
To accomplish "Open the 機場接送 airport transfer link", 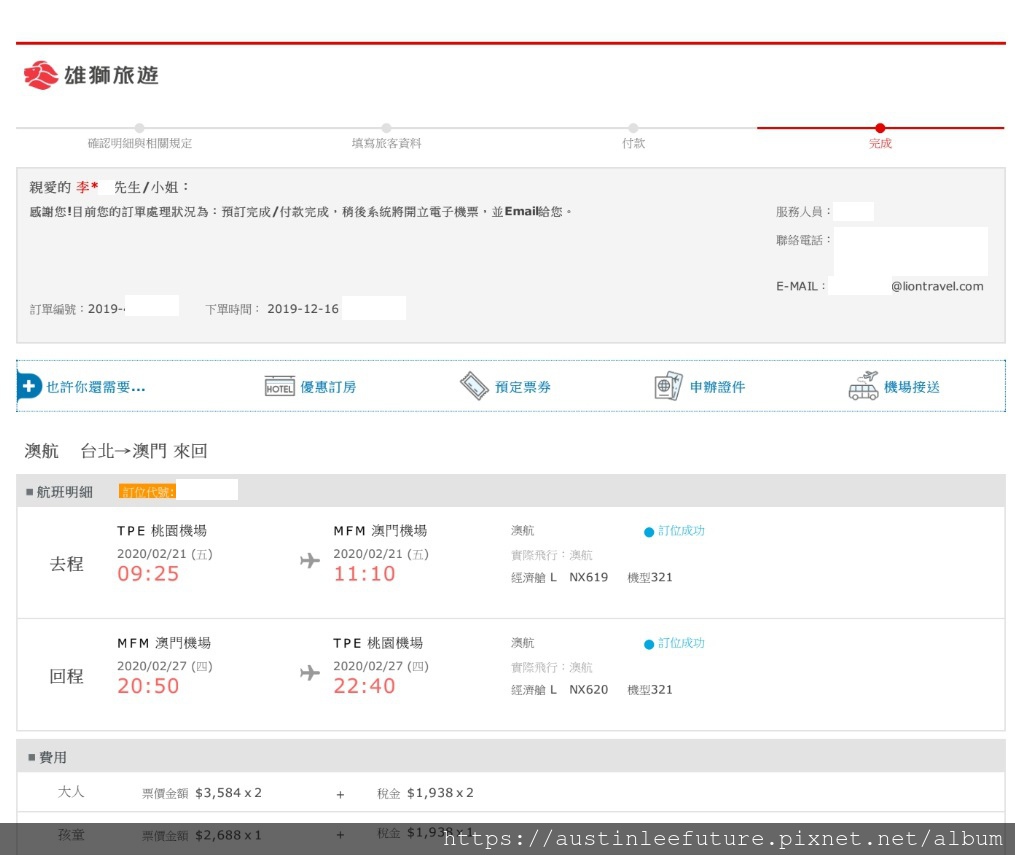I will point(911,387).
